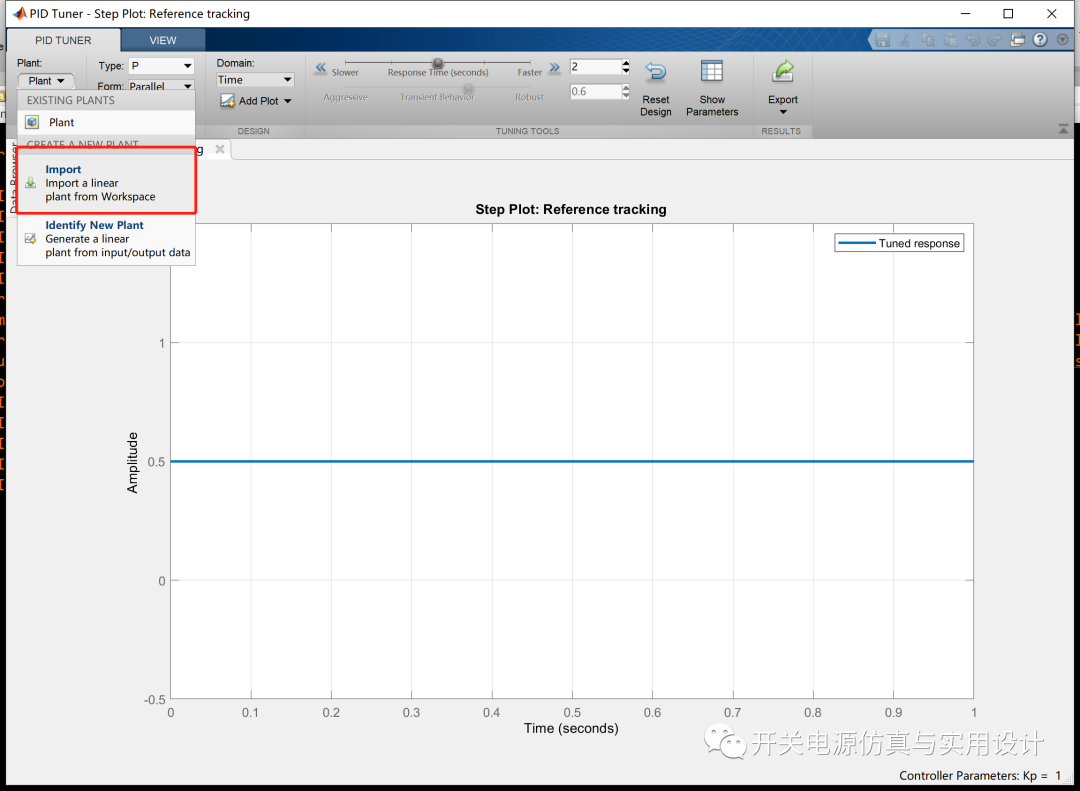Select Import plant from Workspace
This screenshot has width=1080, height=791.
click(107, 183)
